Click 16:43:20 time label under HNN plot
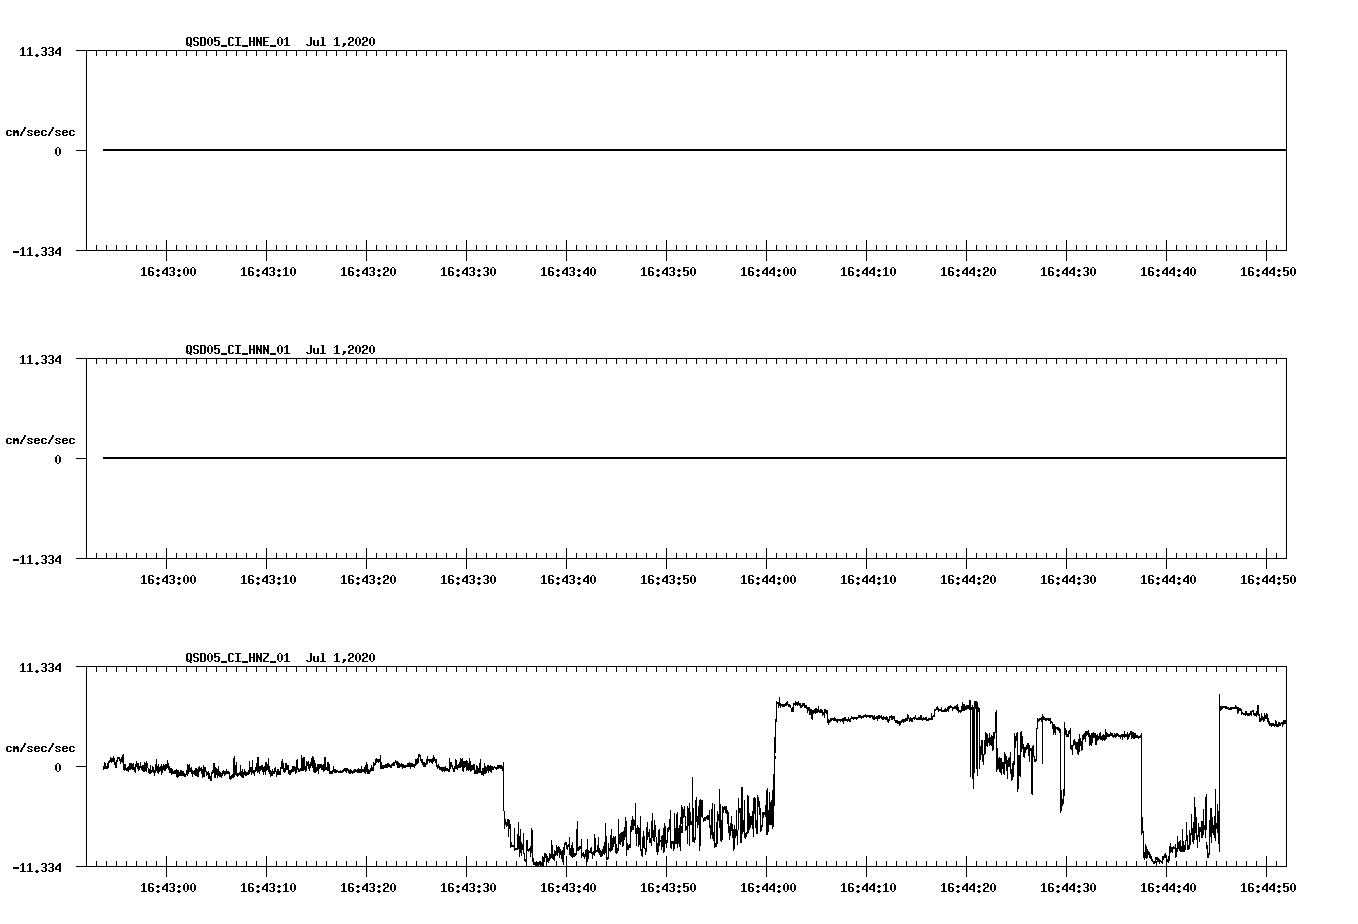1358x924 pixels. [368, 580]
